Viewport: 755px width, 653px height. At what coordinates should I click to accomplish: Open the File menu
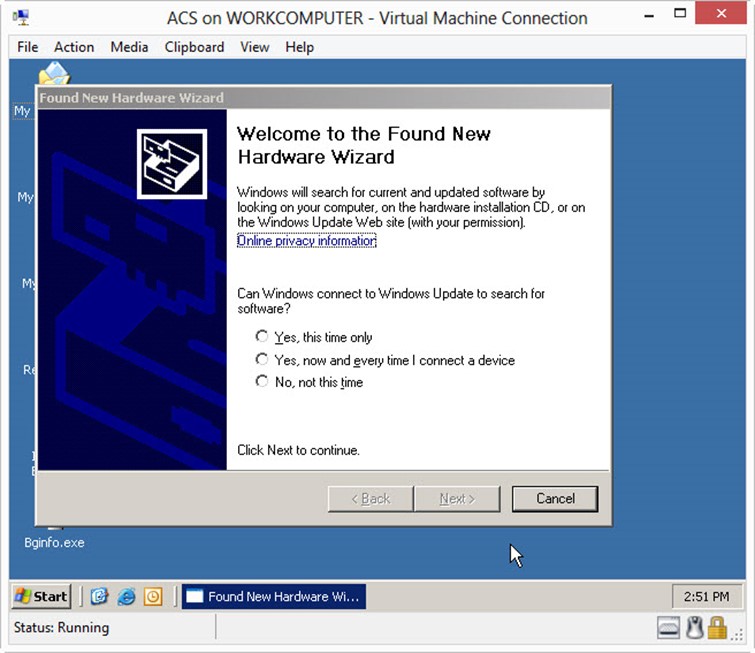click(27, 47)
